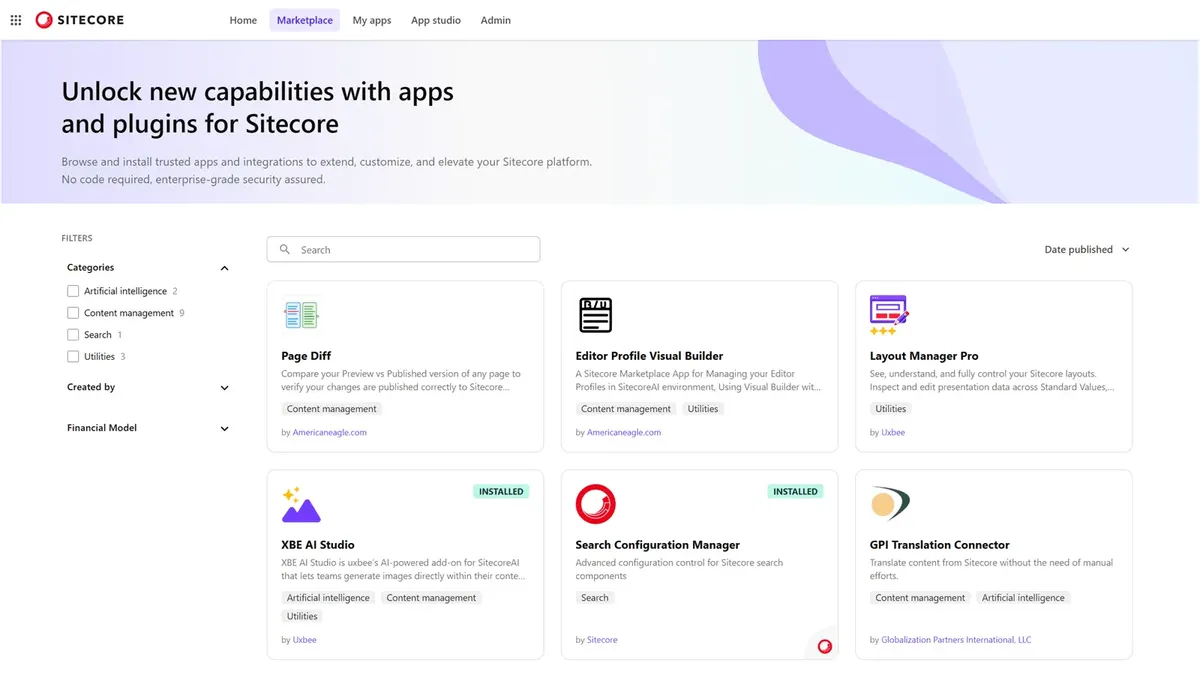Select the GPI Translation Connector icon
1200x675 pixels.
tap(889, 503)
